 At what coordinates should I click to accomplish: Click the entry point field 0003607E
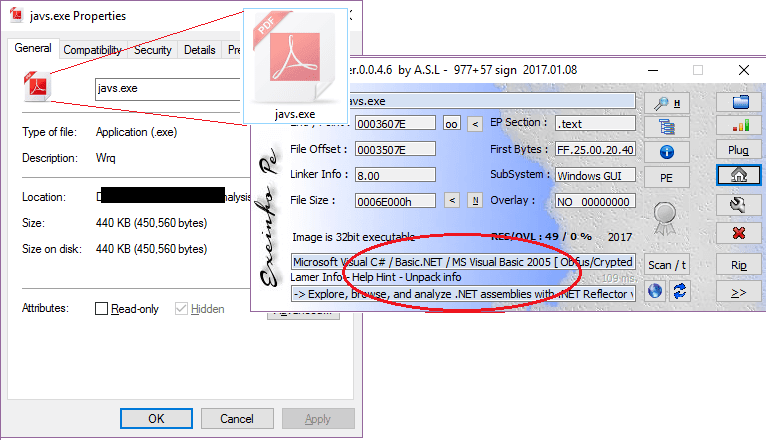[395, 123]
